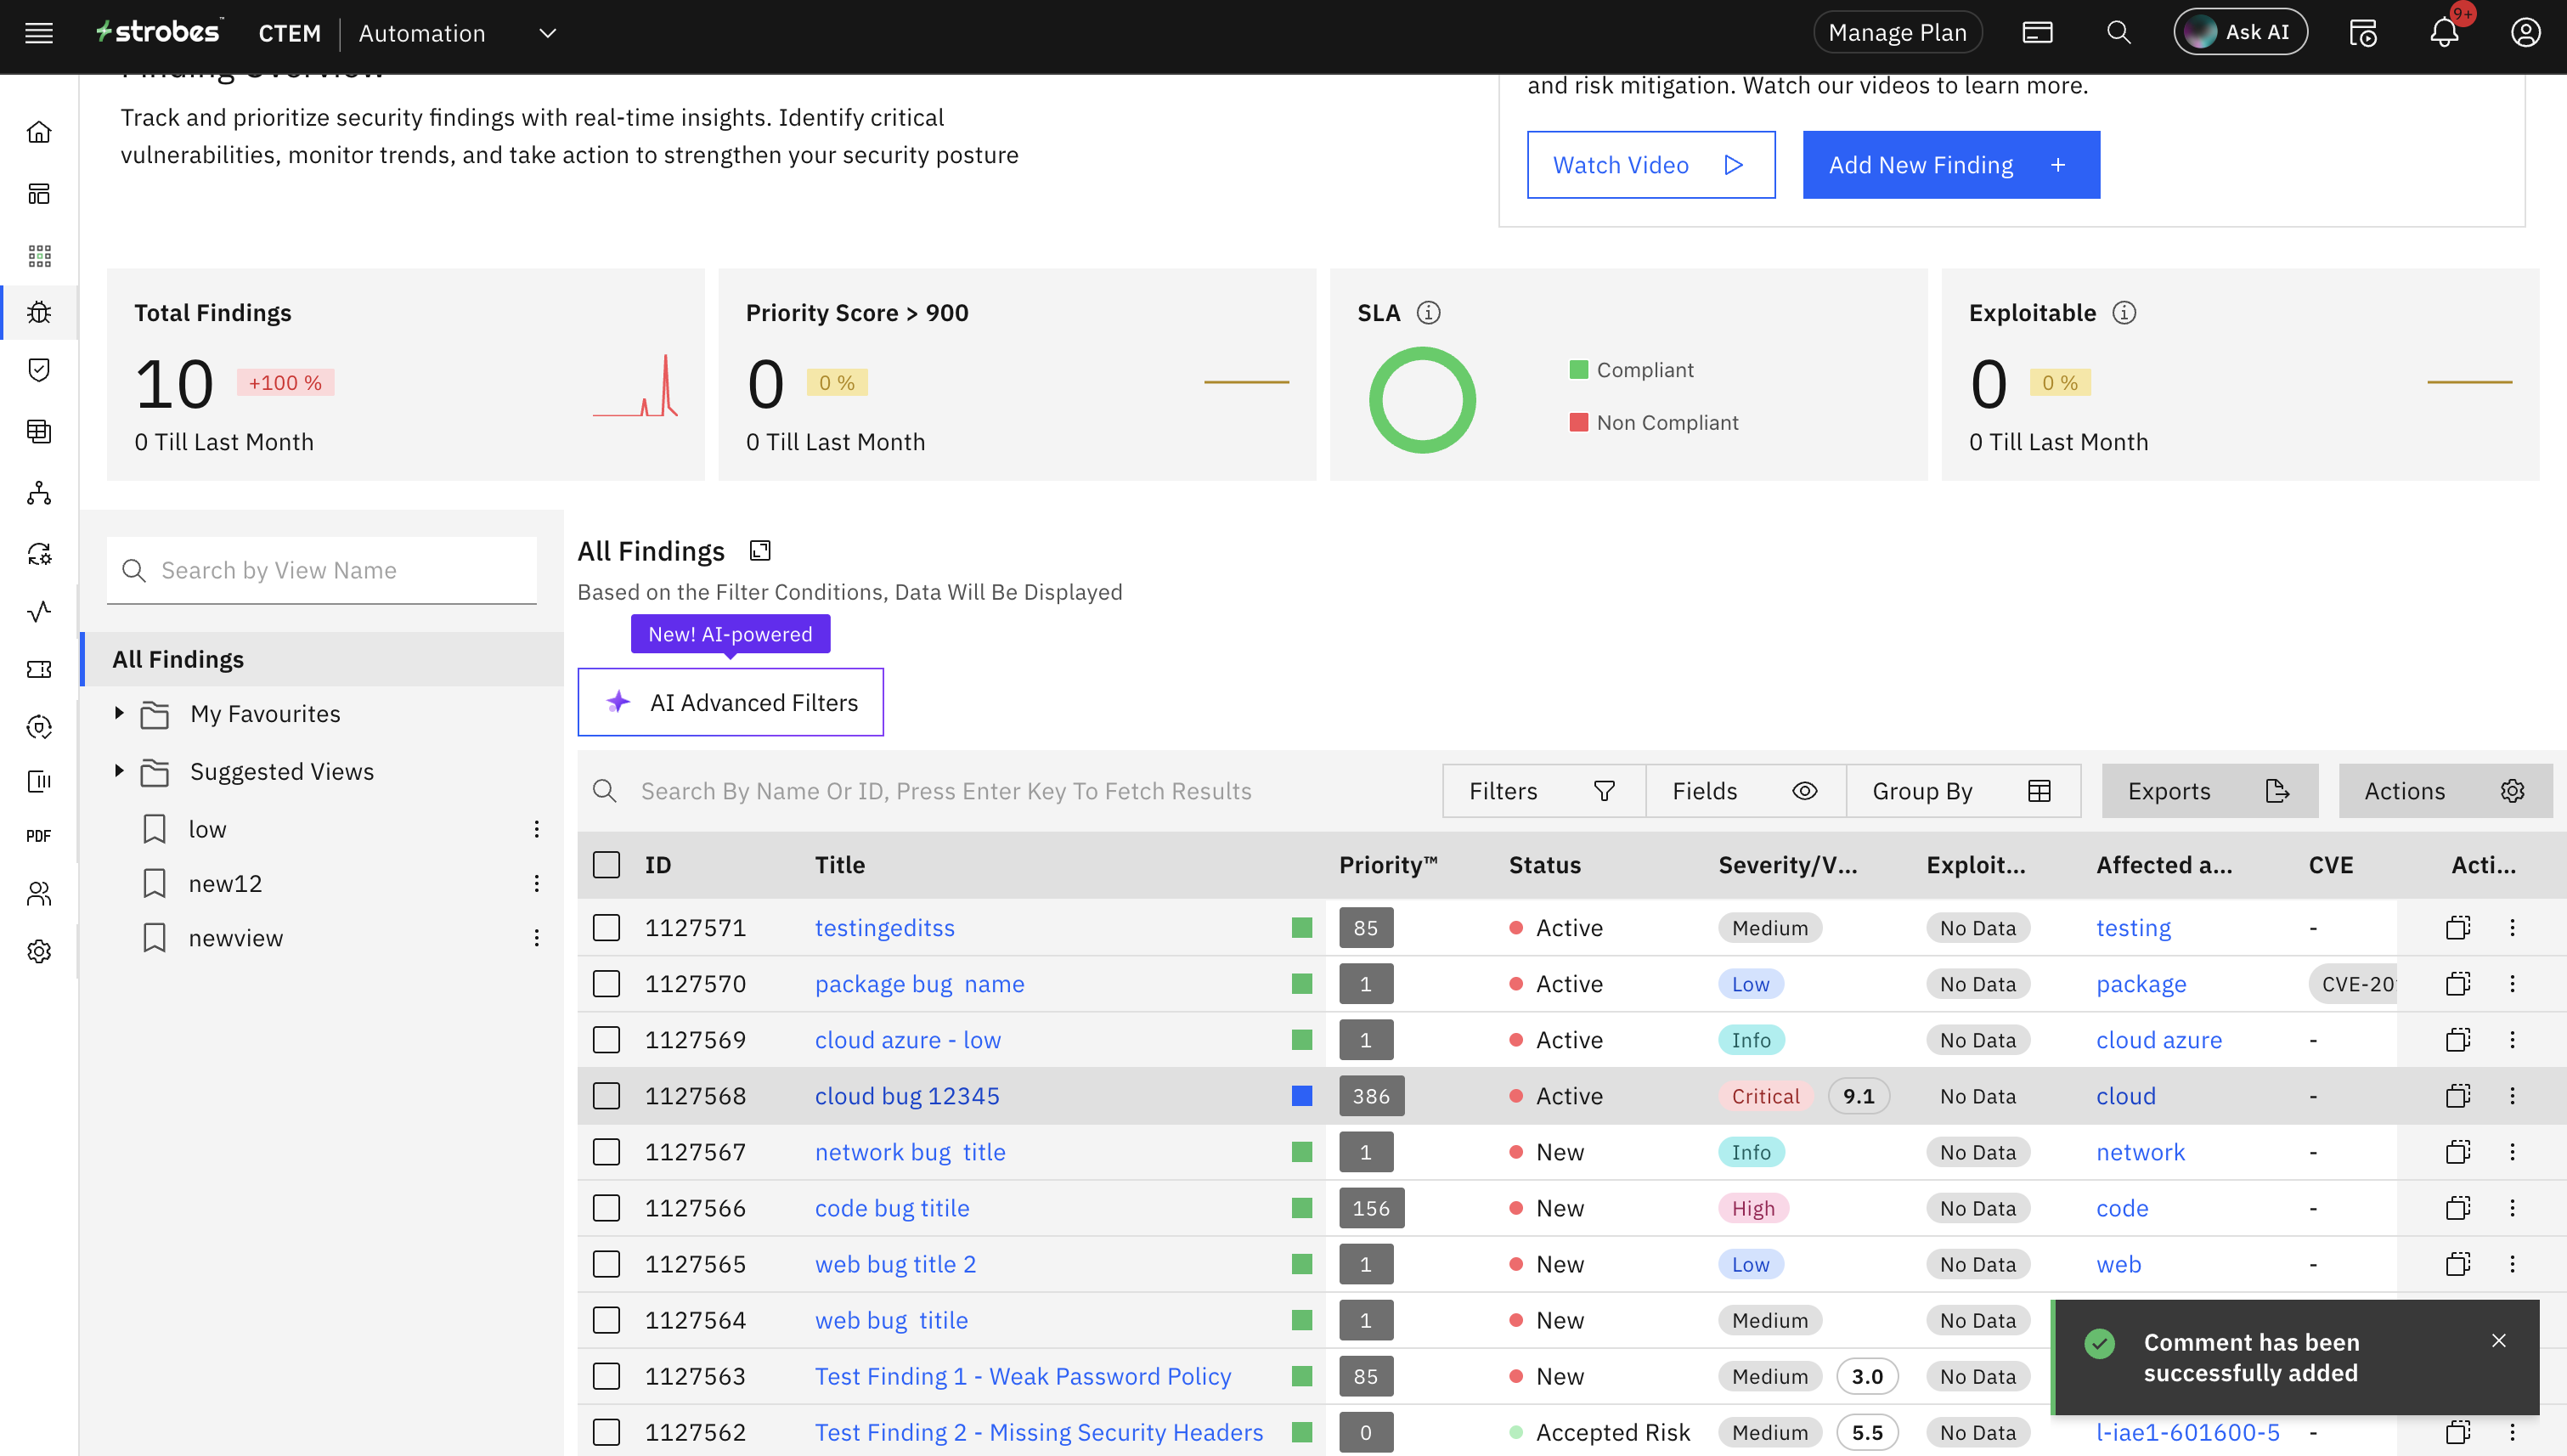
Task: Open the home sidebar icon
Action: (x=39, y=132)
